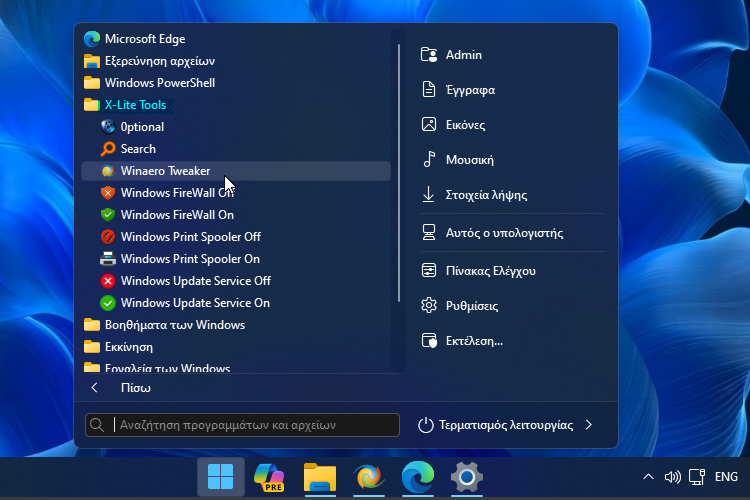Image resolution: width=750 pixels, height=500 pixels.
Task: Click the search programs and files field
Action: coord(243,425)
